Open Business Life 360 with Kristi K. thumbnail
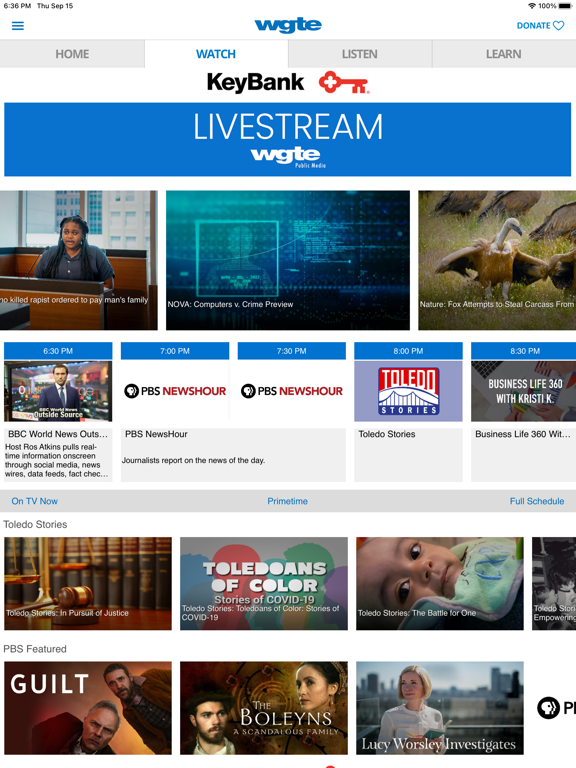The height and width of the screenshot is (768, 576). point(524,391)
